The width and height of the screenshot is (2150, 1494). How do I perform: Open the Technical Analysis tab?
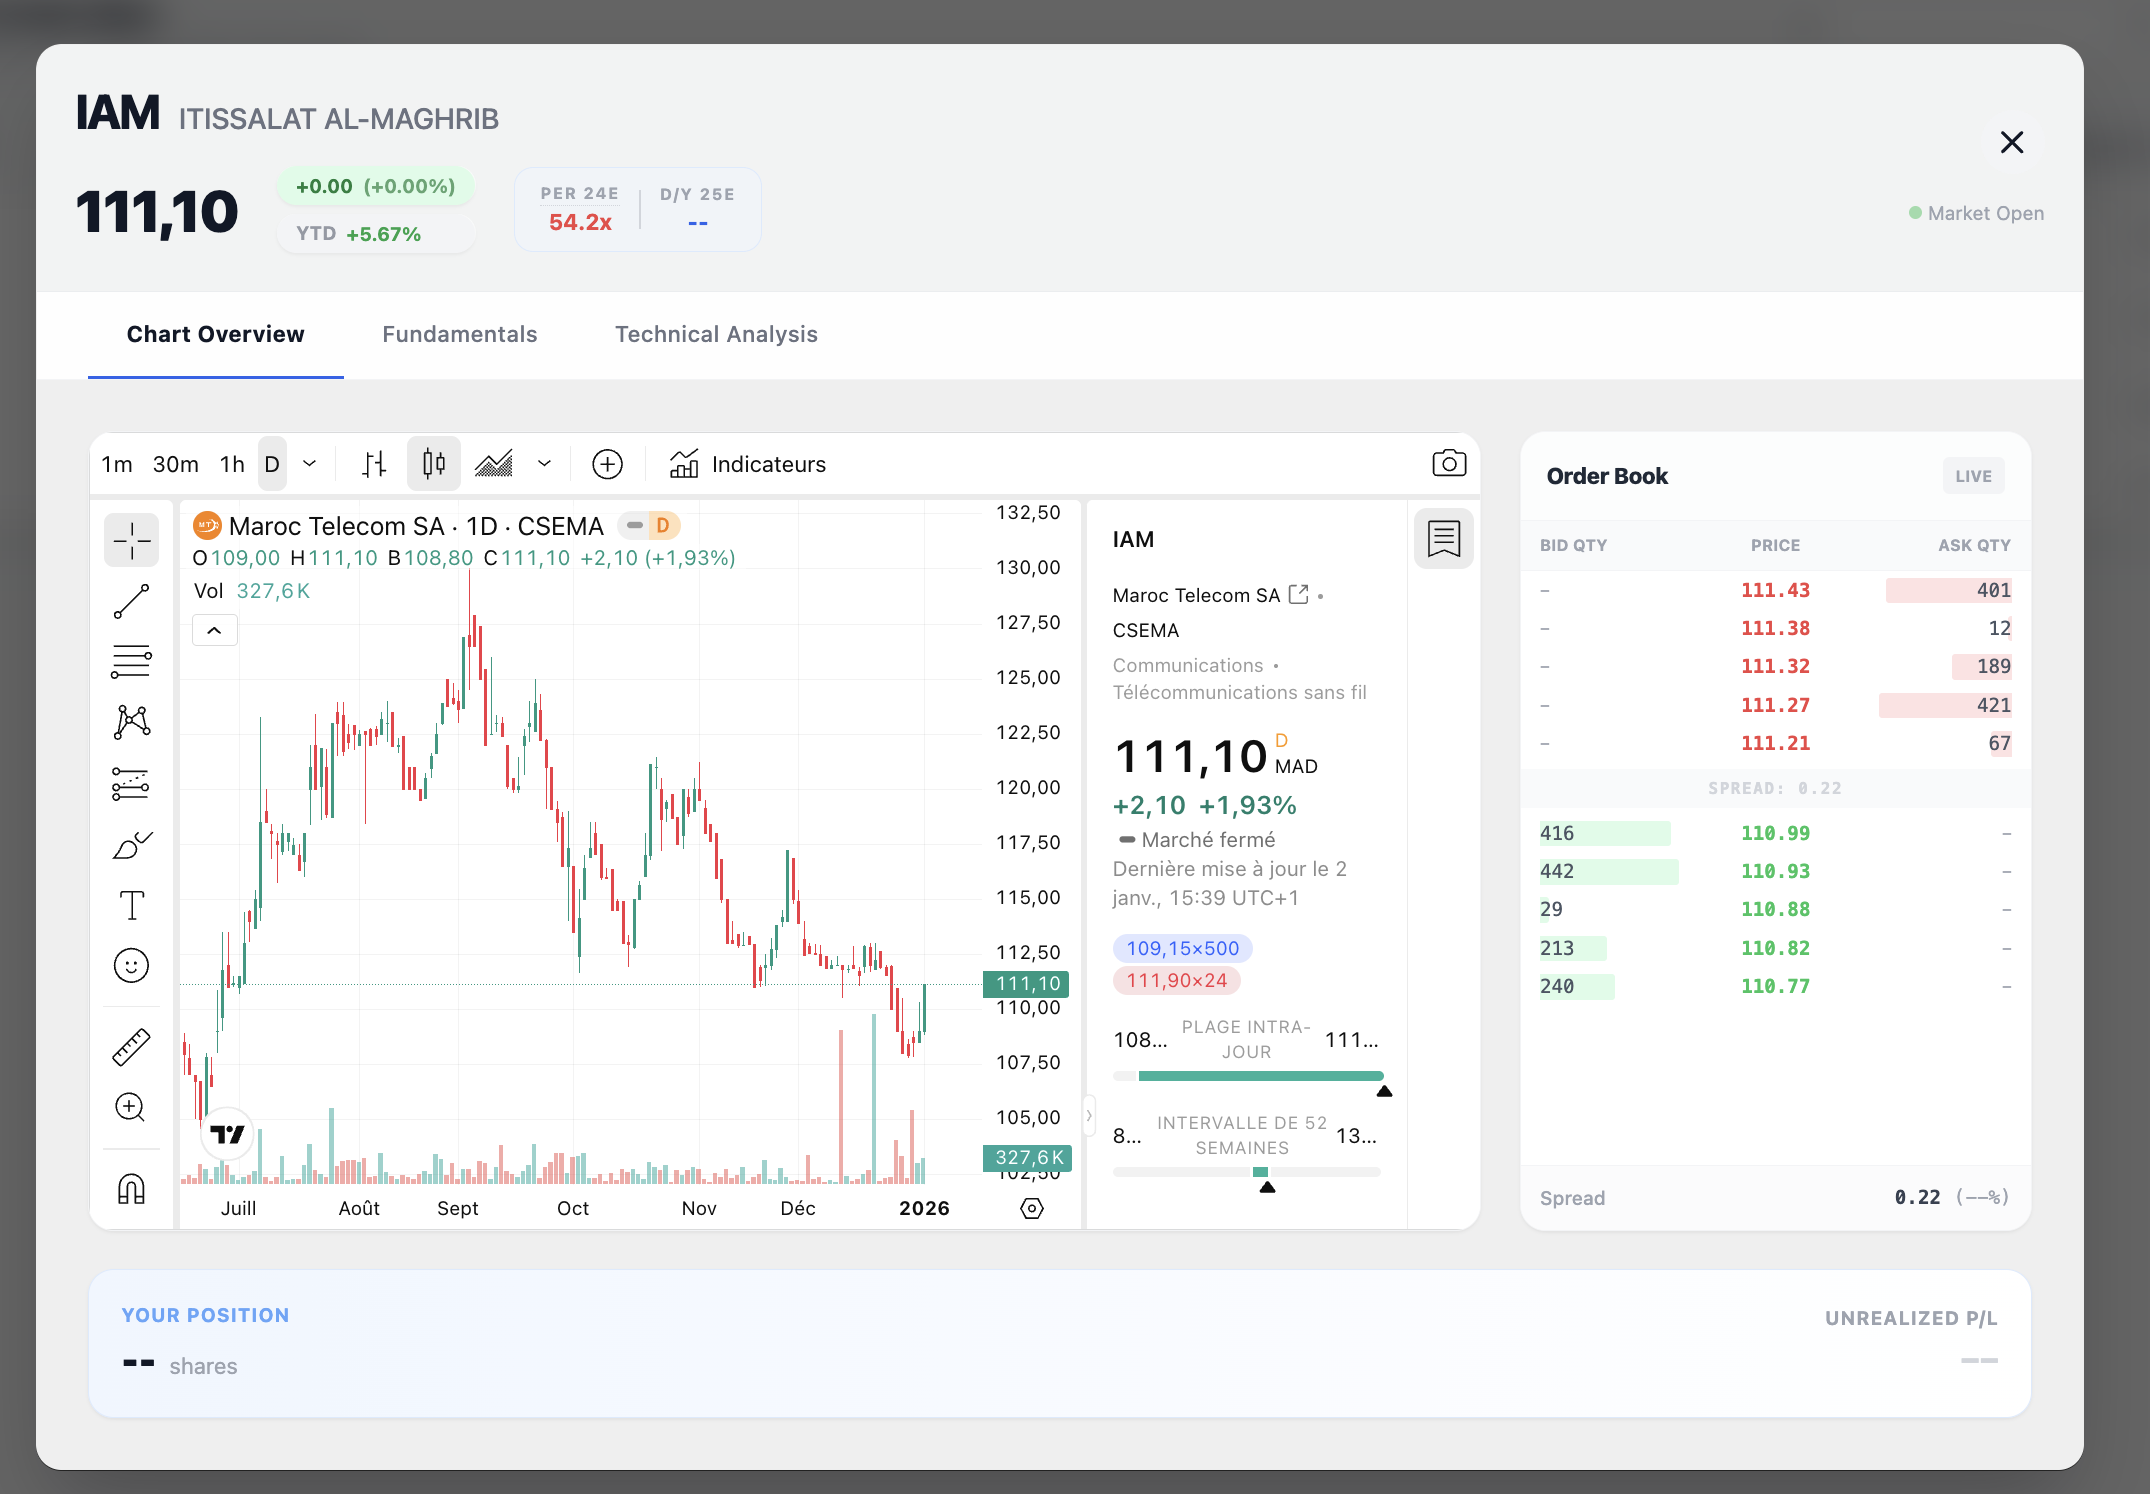tap(715, 334)
